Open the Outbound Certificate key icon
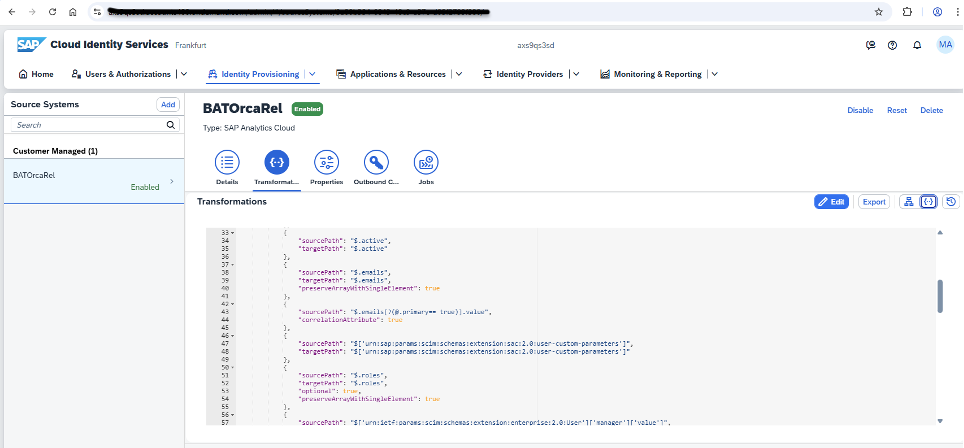 pyautogui.click(x=376, y=162)
